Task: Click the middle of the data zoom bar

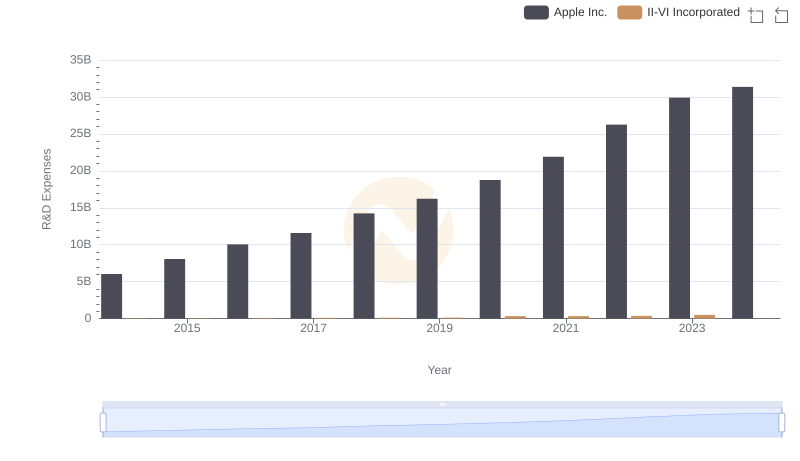Action: [x=442, y=422]
